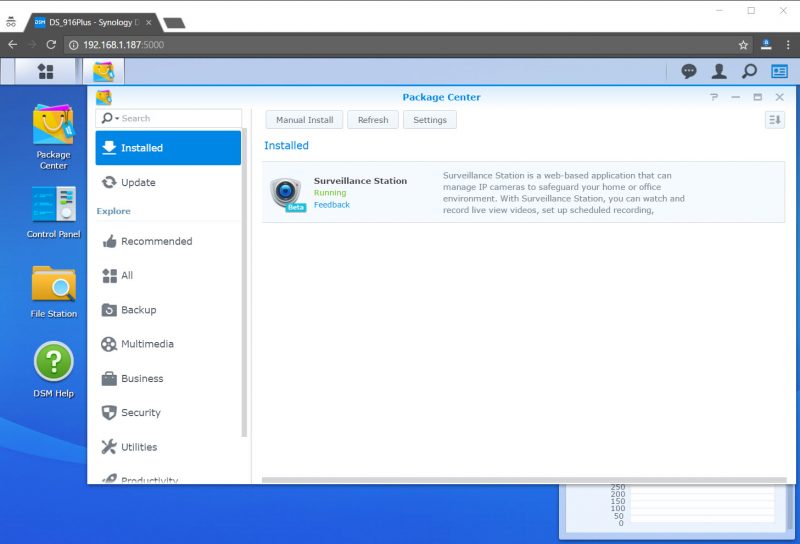This screenshot has width=800, height=544.
Task: Click the Surveillance Station package icon
Action: [x=287, y=194]
